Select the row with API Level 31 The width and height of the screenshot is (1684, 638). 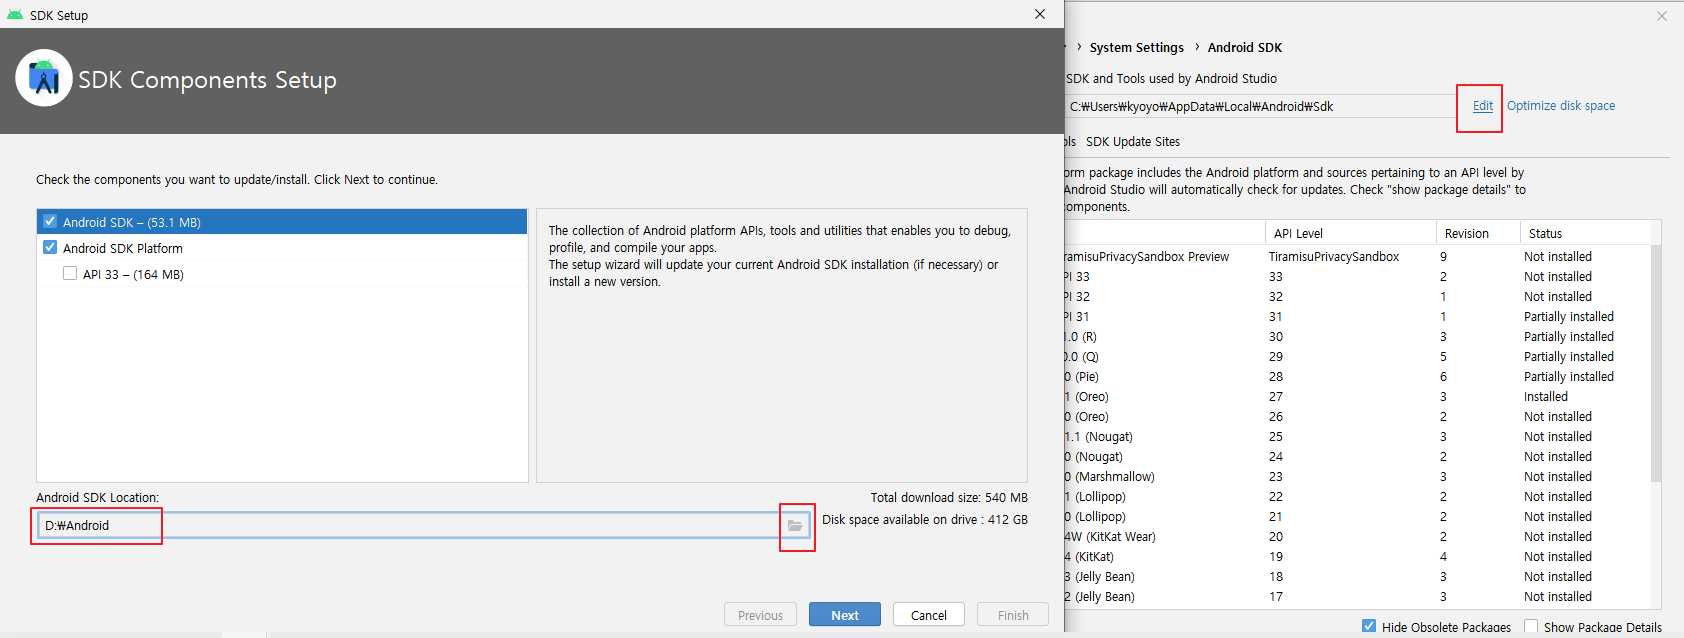[x=1357, y=317]
